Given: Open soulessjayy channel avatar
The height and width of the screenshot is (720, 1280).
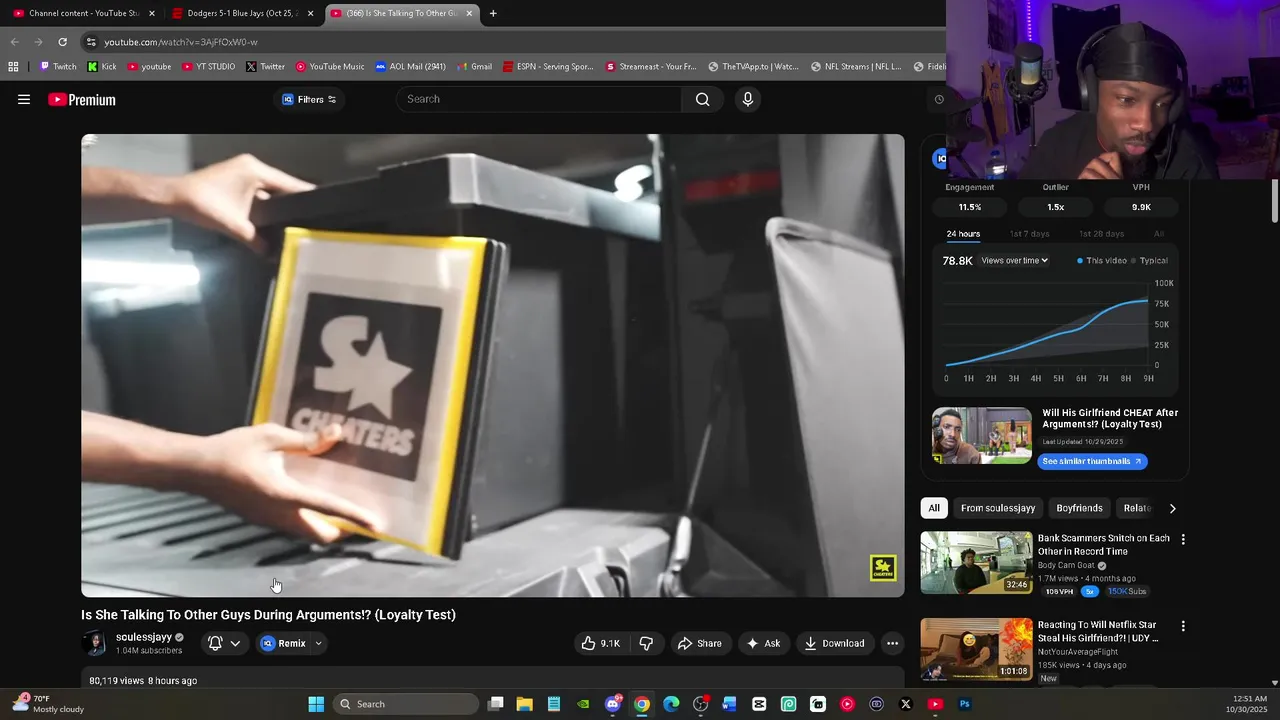Looking at the screenshot, I should (x=95, y=643).
